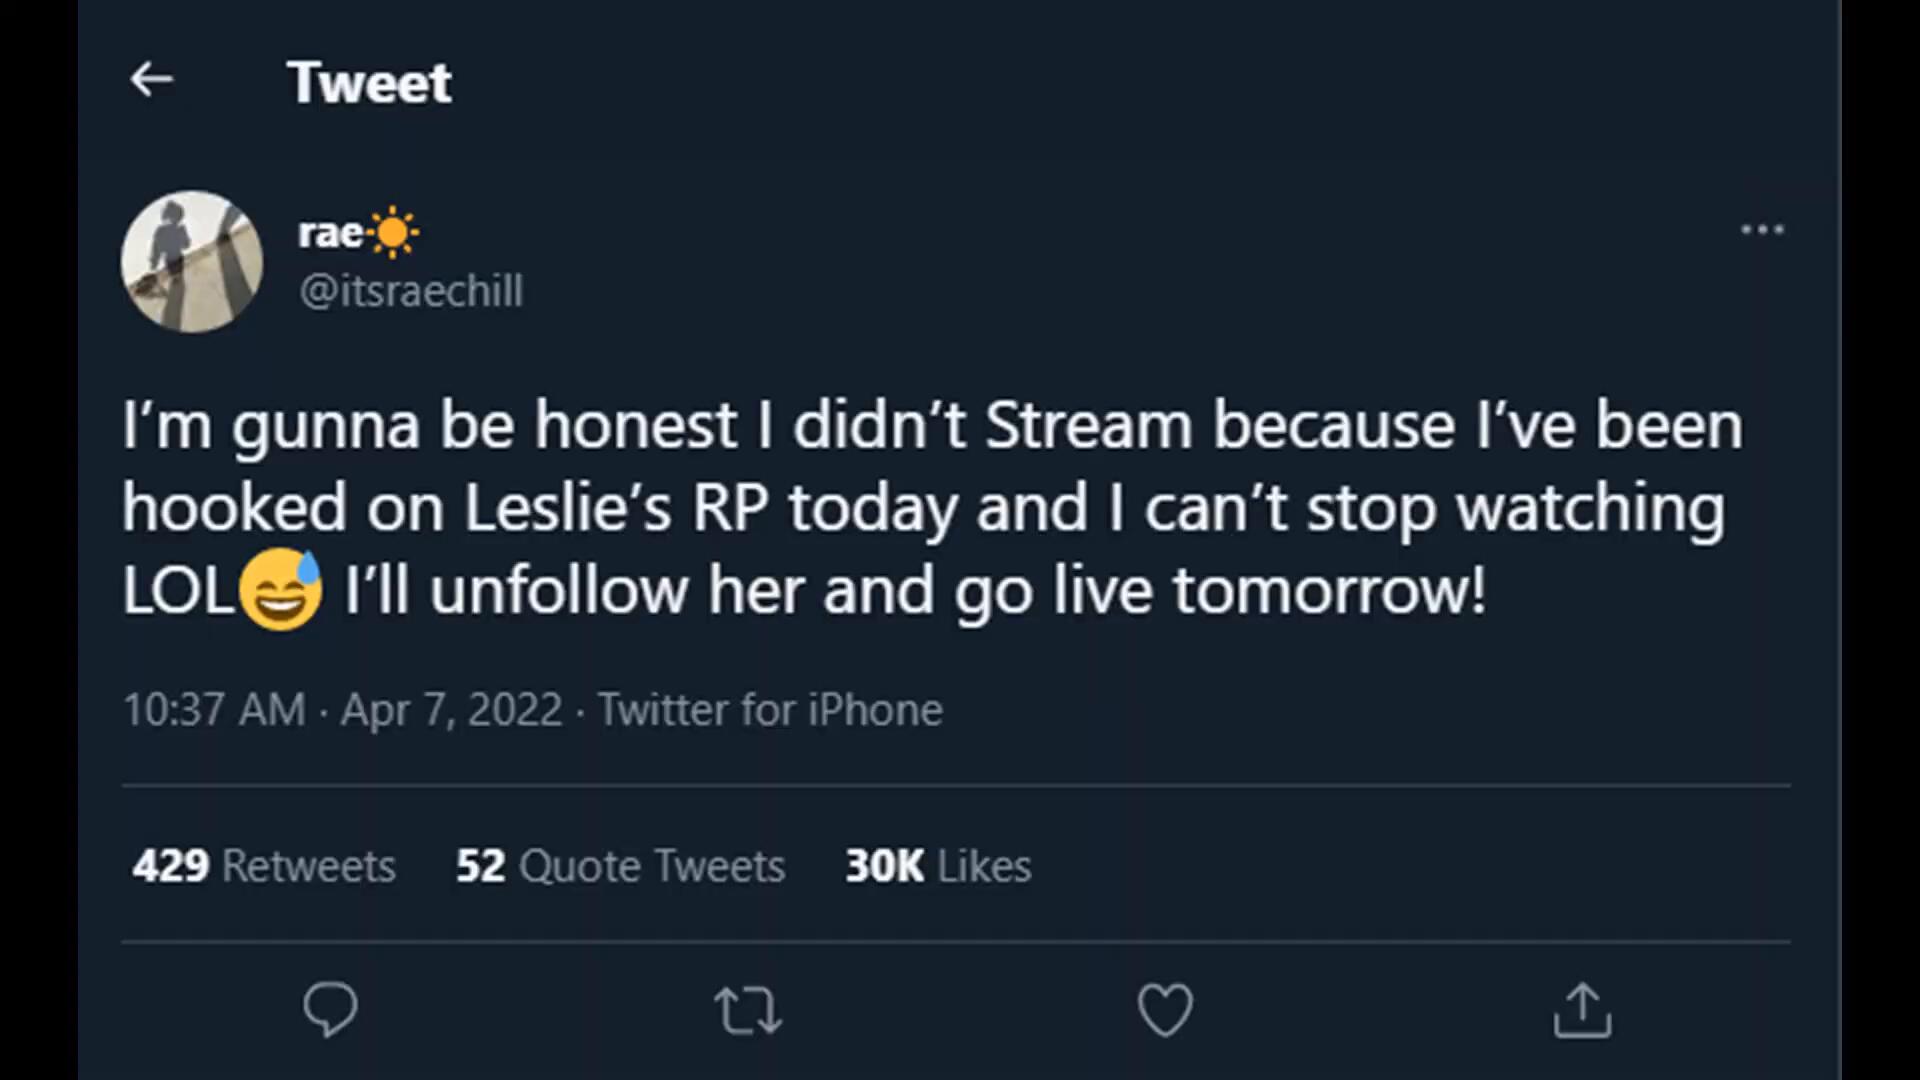View the 30K Likes list
The image size is (1920, 1080).
938,866
